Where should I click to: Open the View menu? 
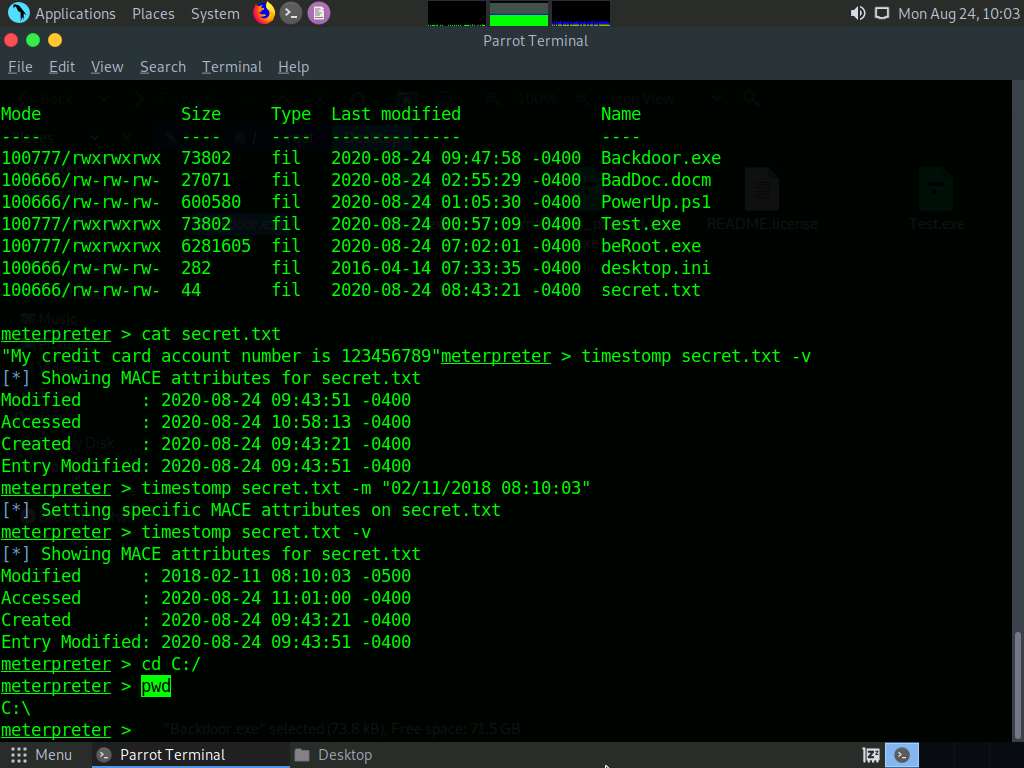pos(107,67)
